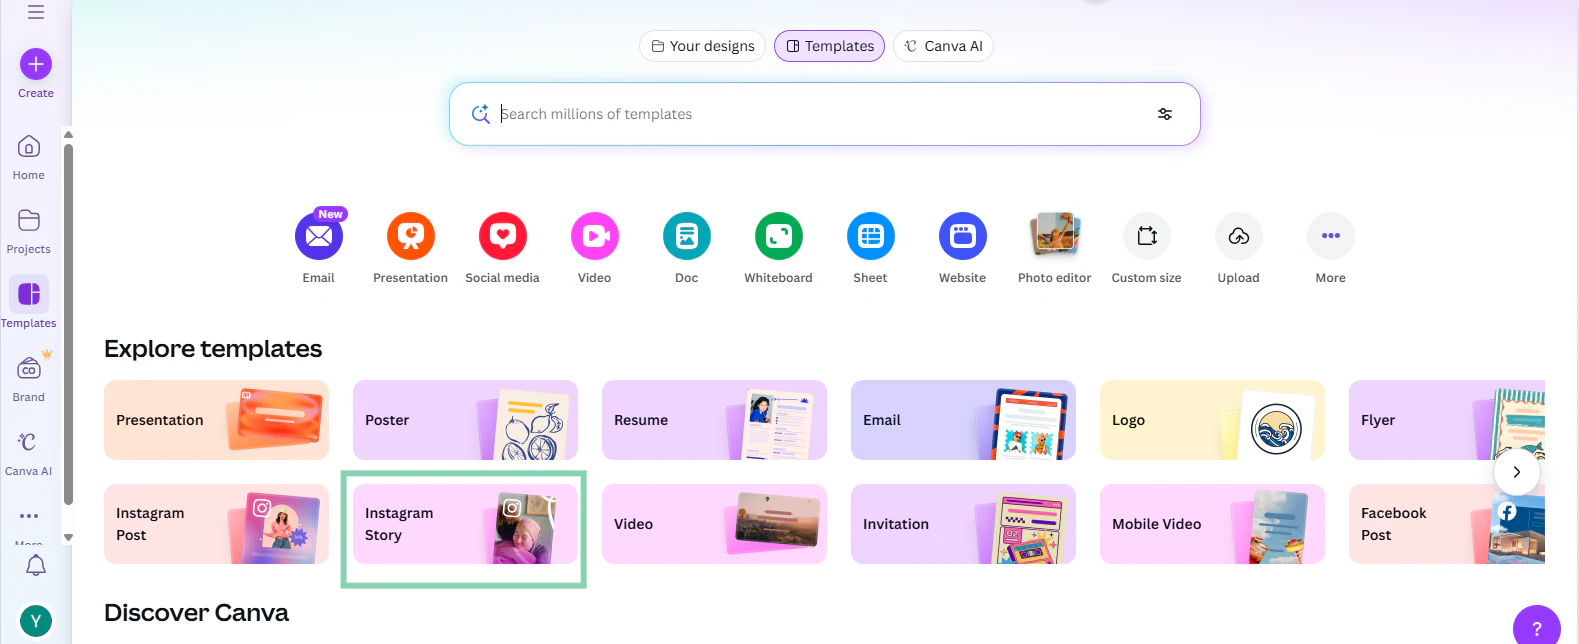Open the Facebook Post template card
This screenshot has width=1579, height=644.
pyautogui.click(x=1447, y=524)
